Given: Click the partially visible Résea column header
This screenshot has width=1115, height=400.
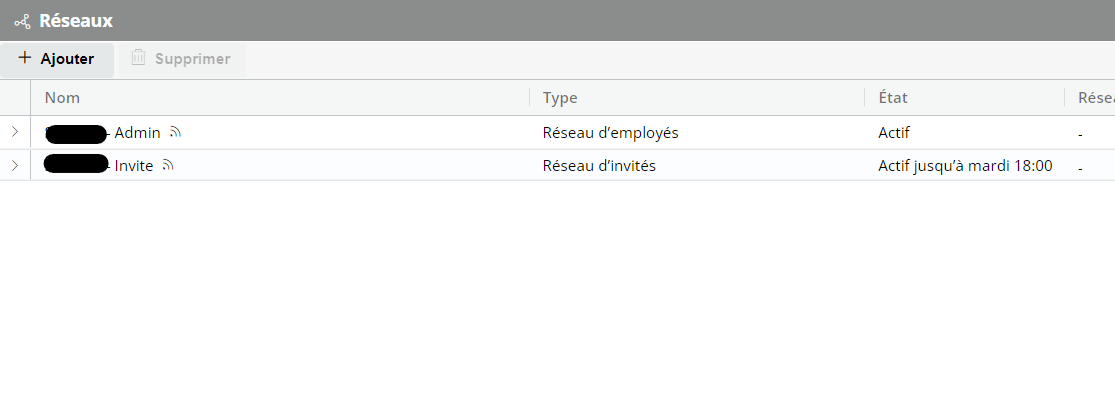Looking at the screenshot, I should [1095, 98].
